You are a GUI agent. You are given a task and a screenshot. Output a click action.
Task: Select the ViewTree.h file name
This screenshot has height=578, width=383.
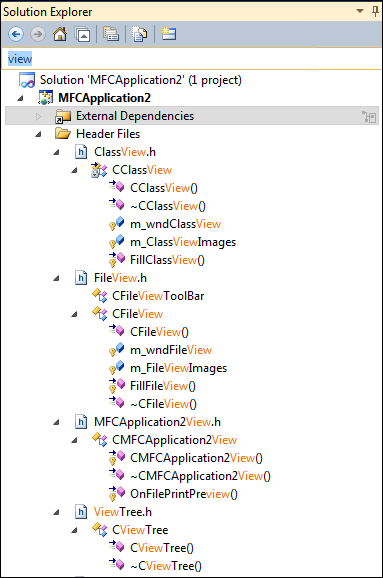click(x=123, y=512)
